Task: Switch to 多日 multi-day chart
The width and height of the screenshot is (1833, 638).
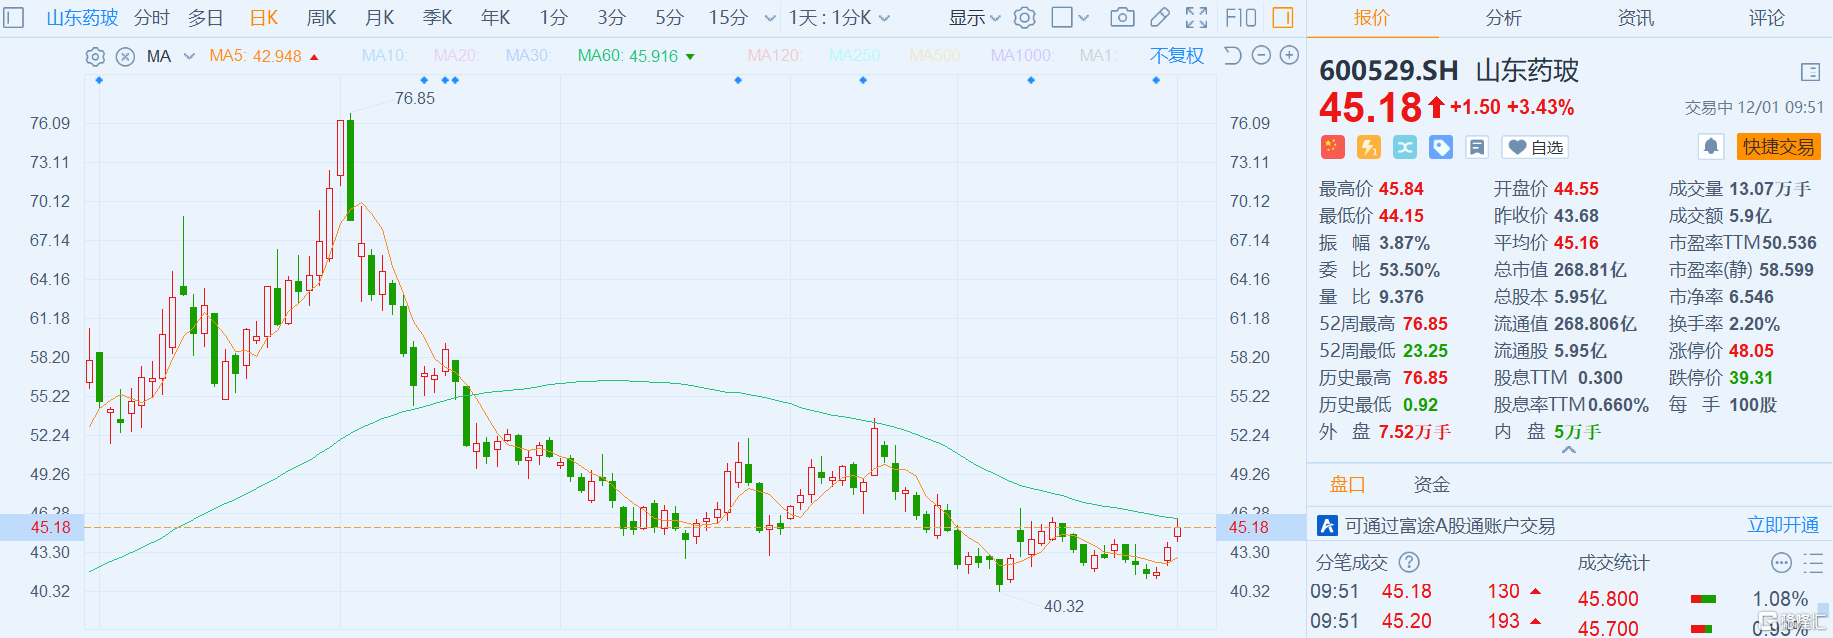Action: pos(206,18)
